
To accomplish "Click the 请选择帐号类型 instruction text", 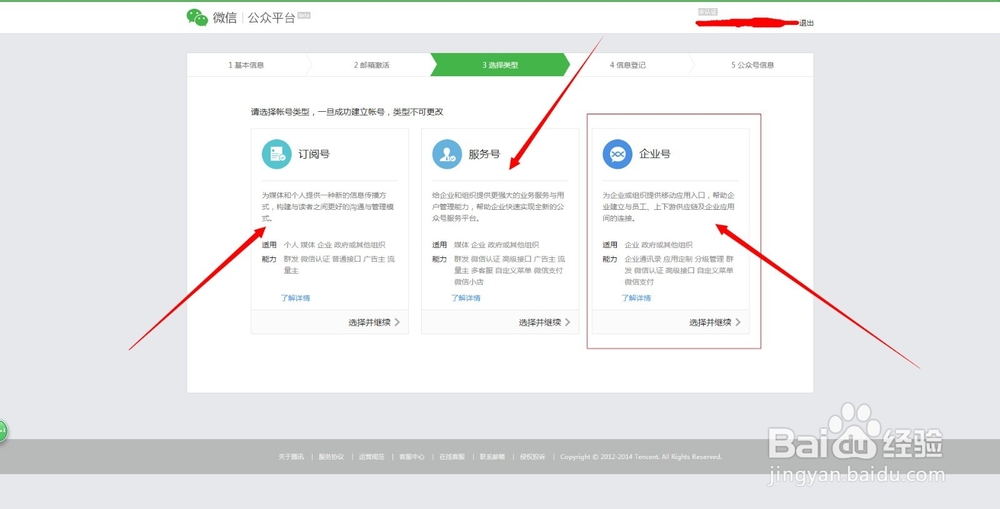I will point(346,112).
